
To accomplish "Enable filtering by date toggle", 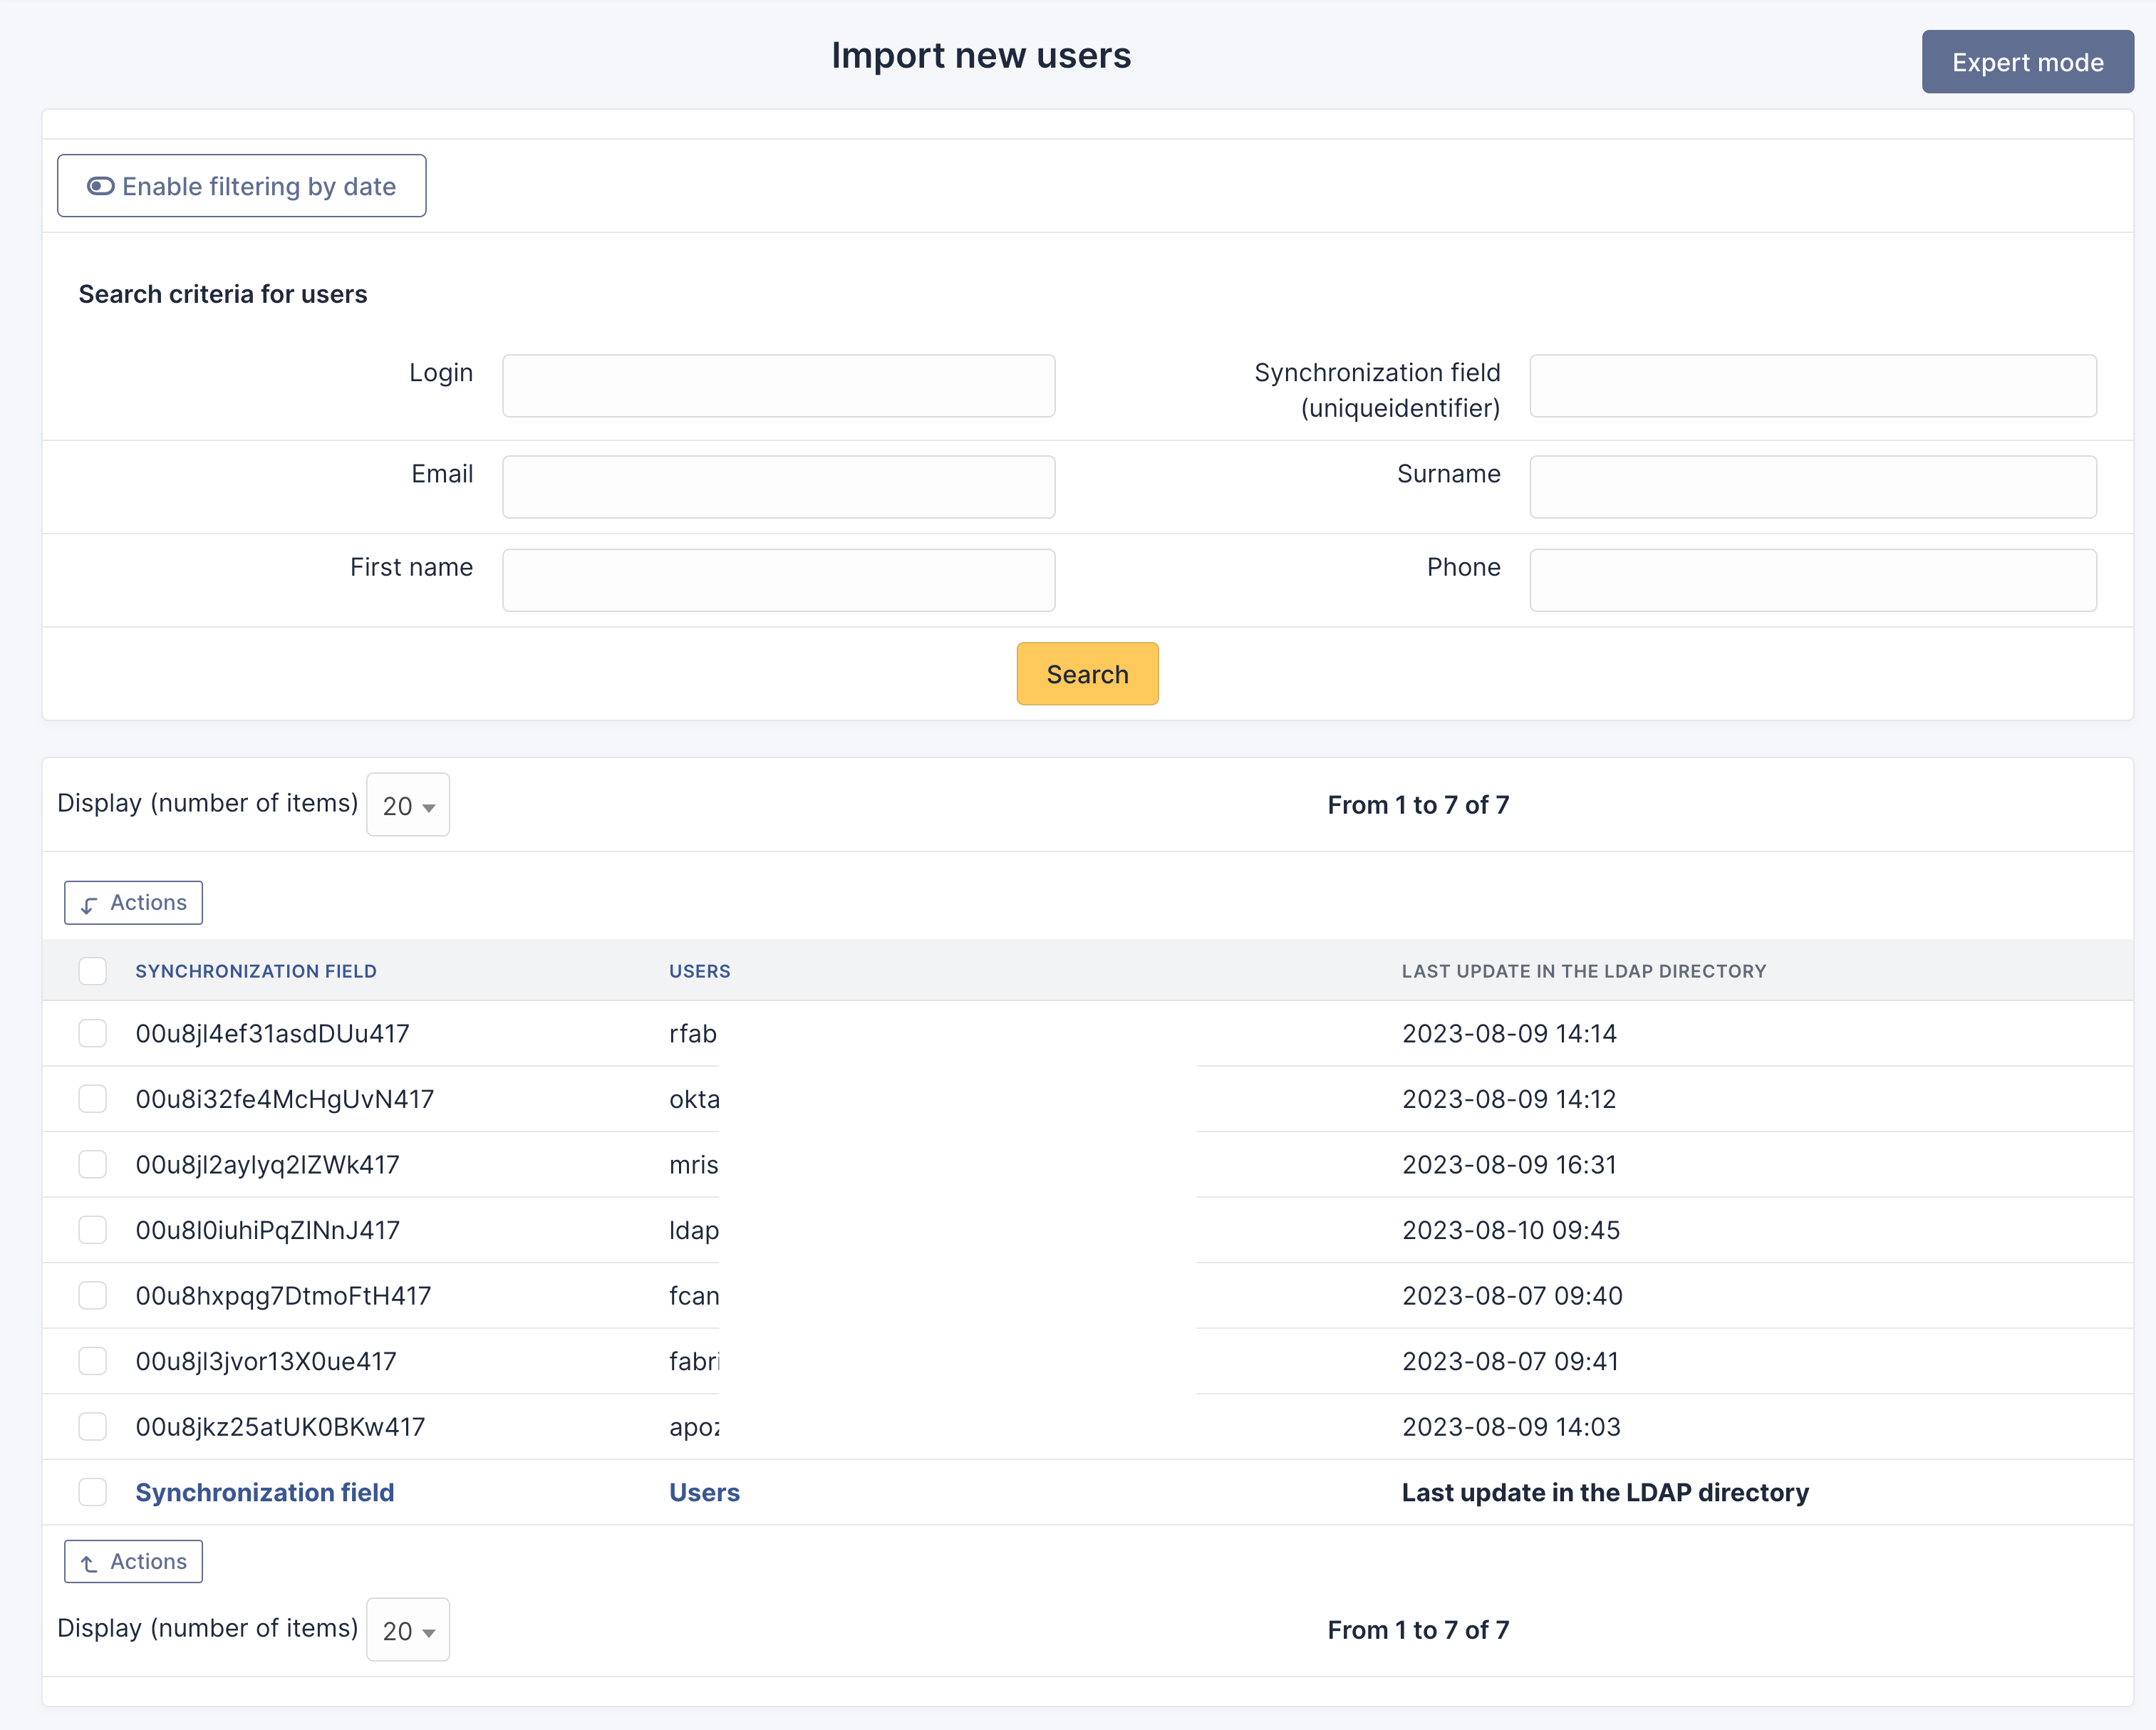I will pos(241,186).
